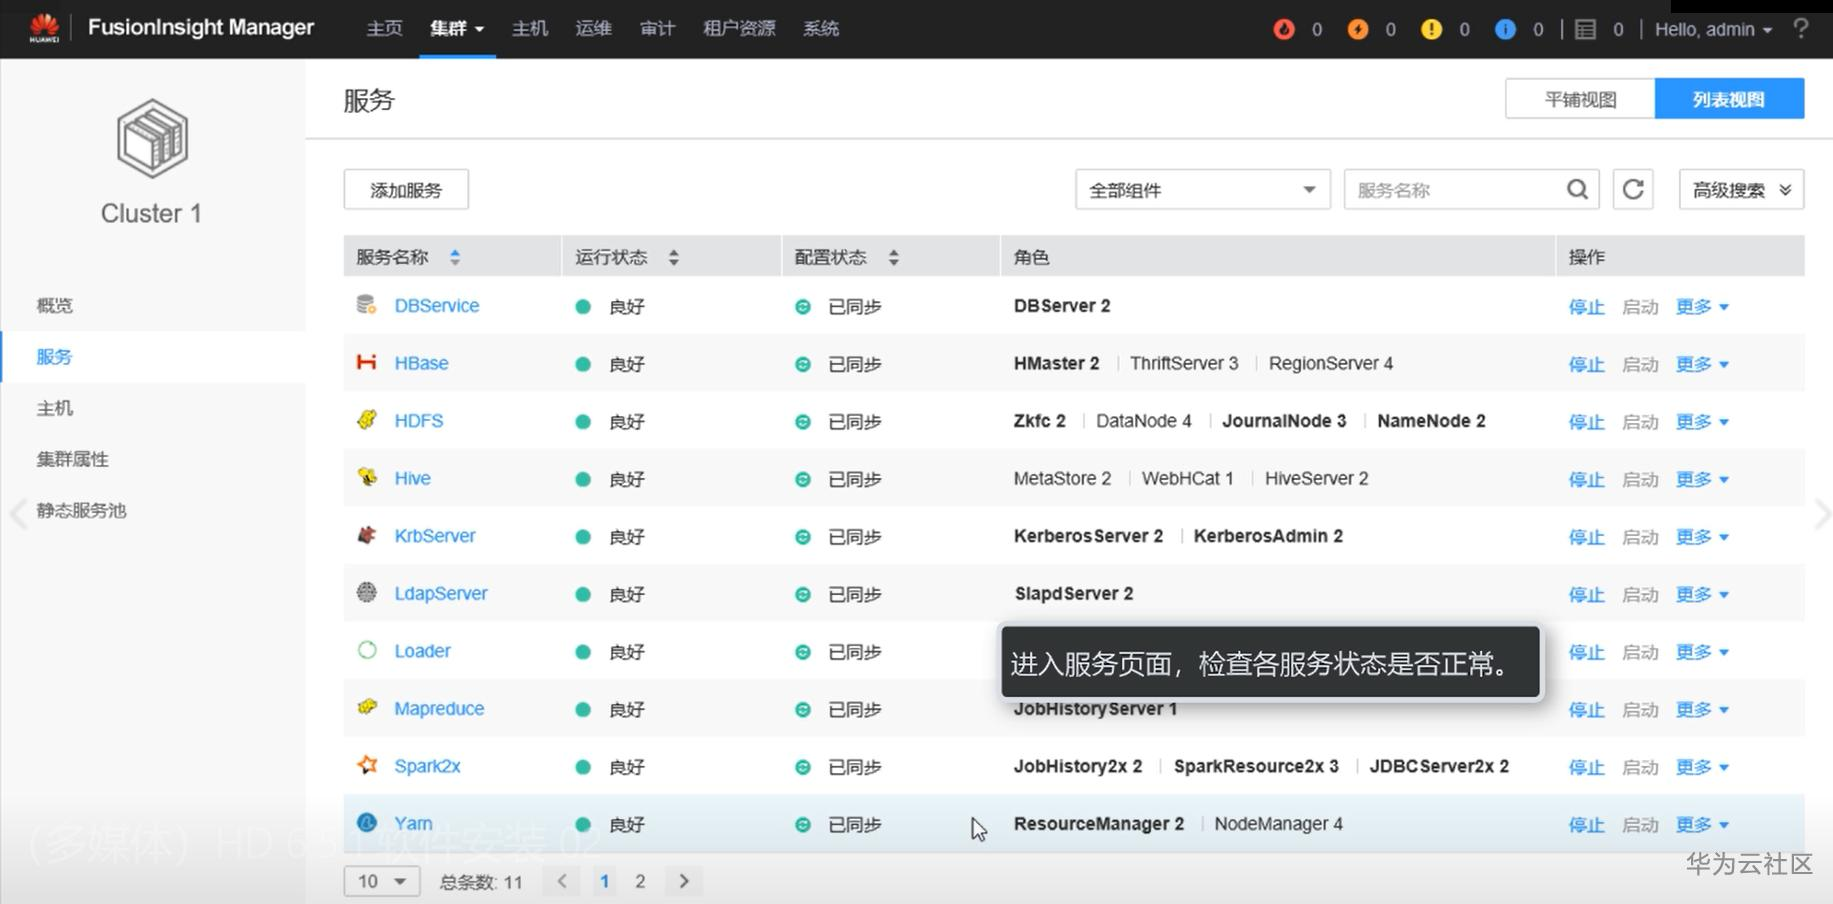Open 更多 menu for DBService

pyautogui.click(x=1702, y=307)
